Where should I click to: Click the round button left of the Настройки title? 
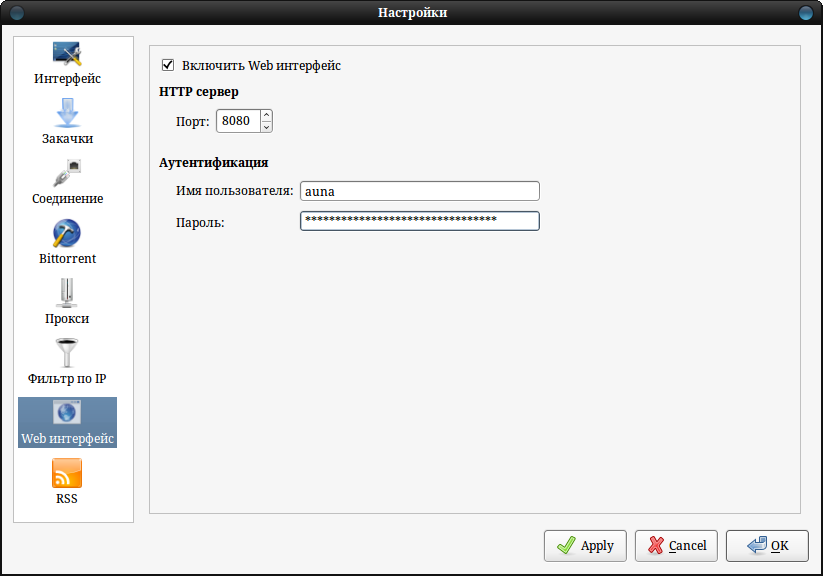pyautogui.click(x=17, y=13)
